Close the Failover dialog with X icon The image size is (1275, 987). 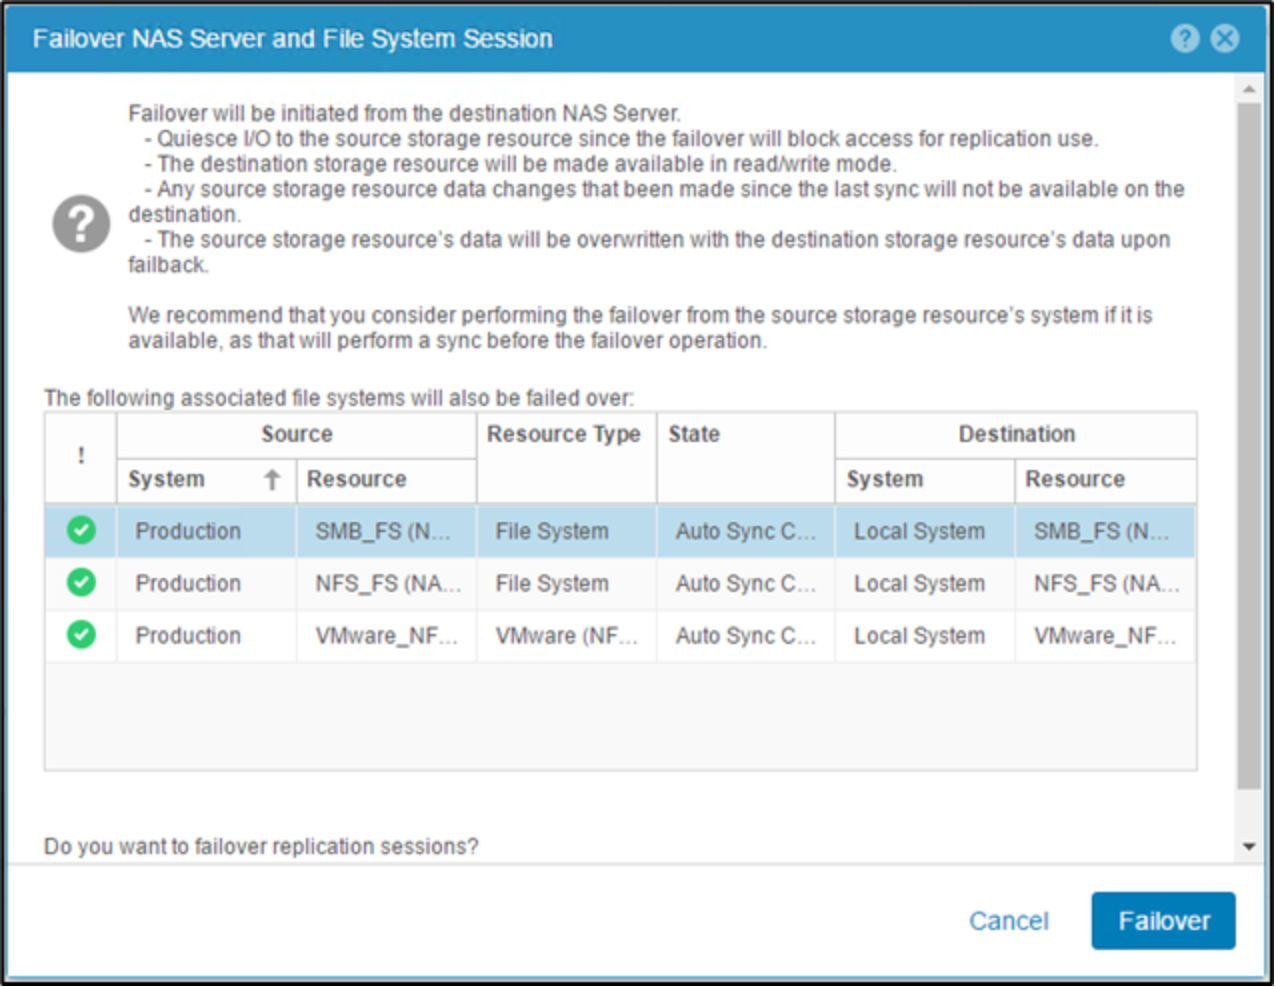(1225, 39)
